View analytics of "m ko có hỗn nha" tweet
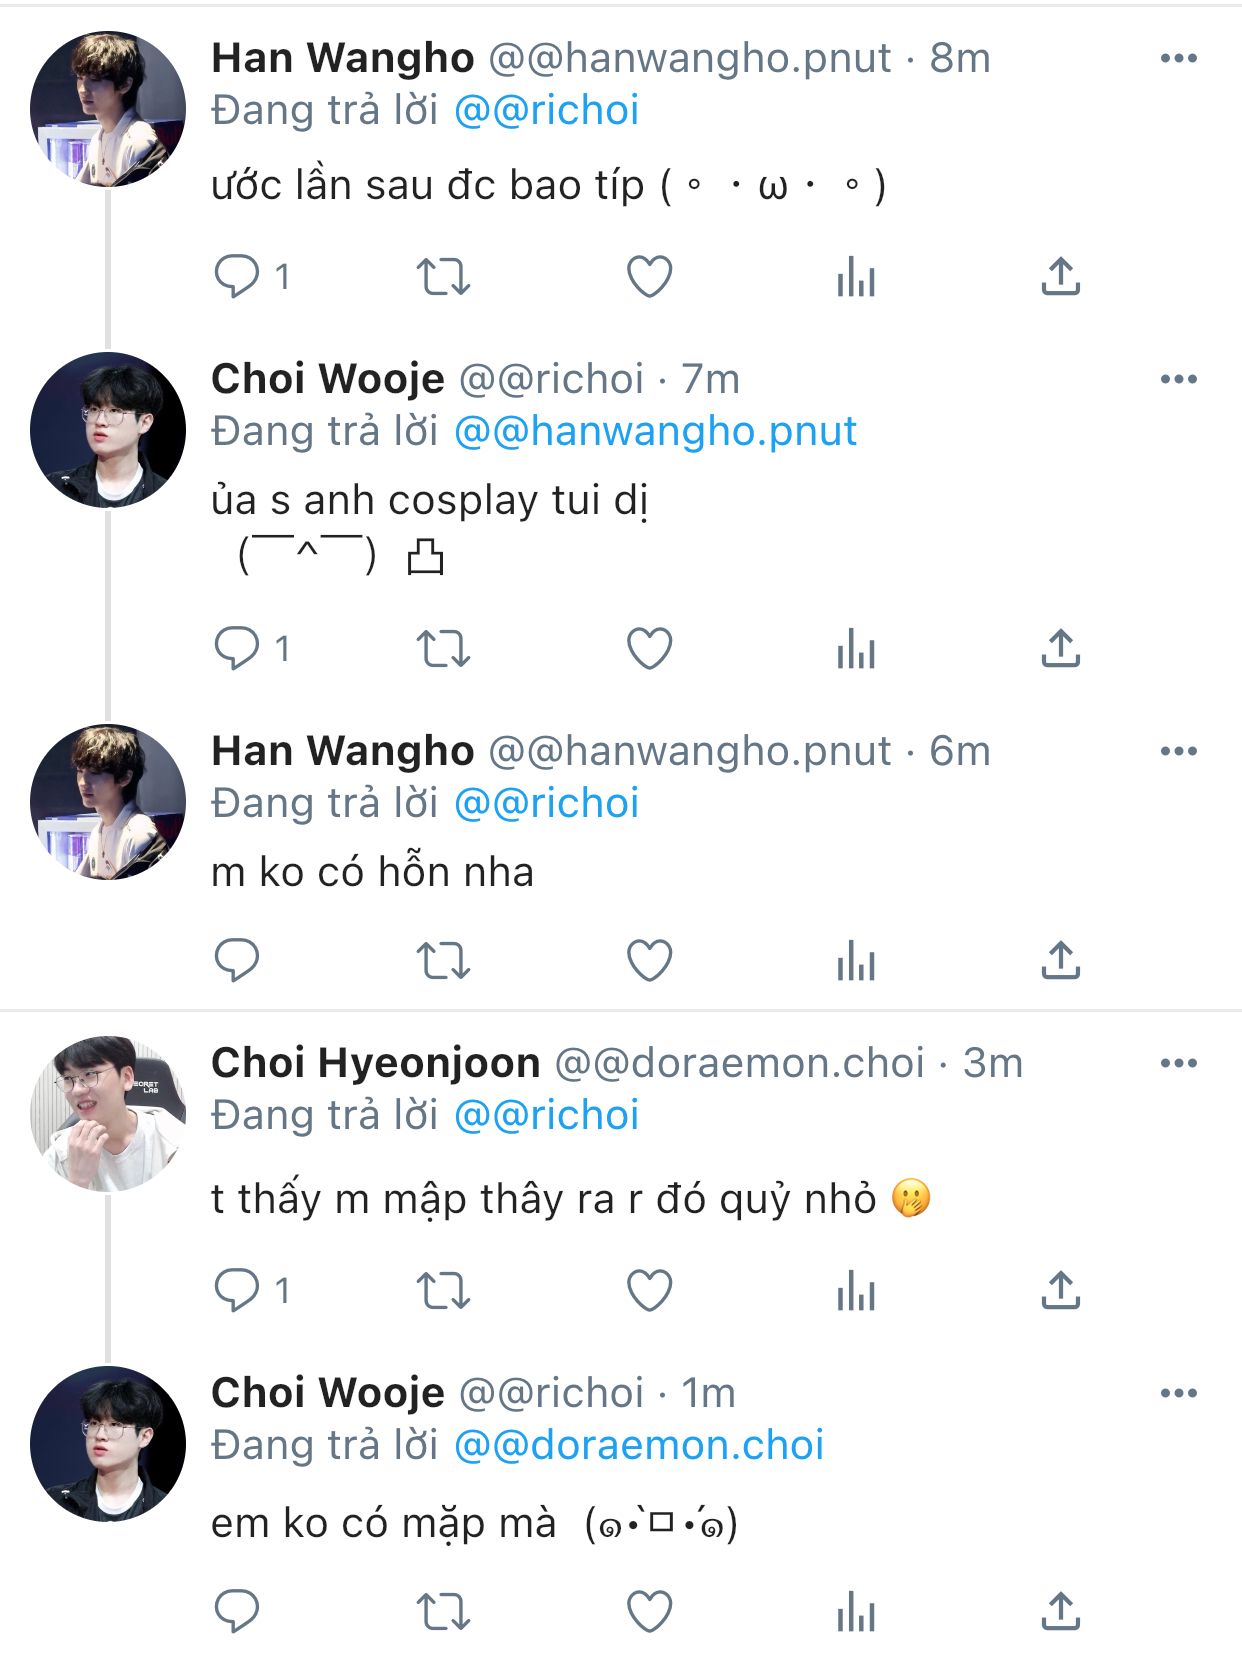Image resolution: width=1242 pixels, height=1659 pixels. point(856,961)
